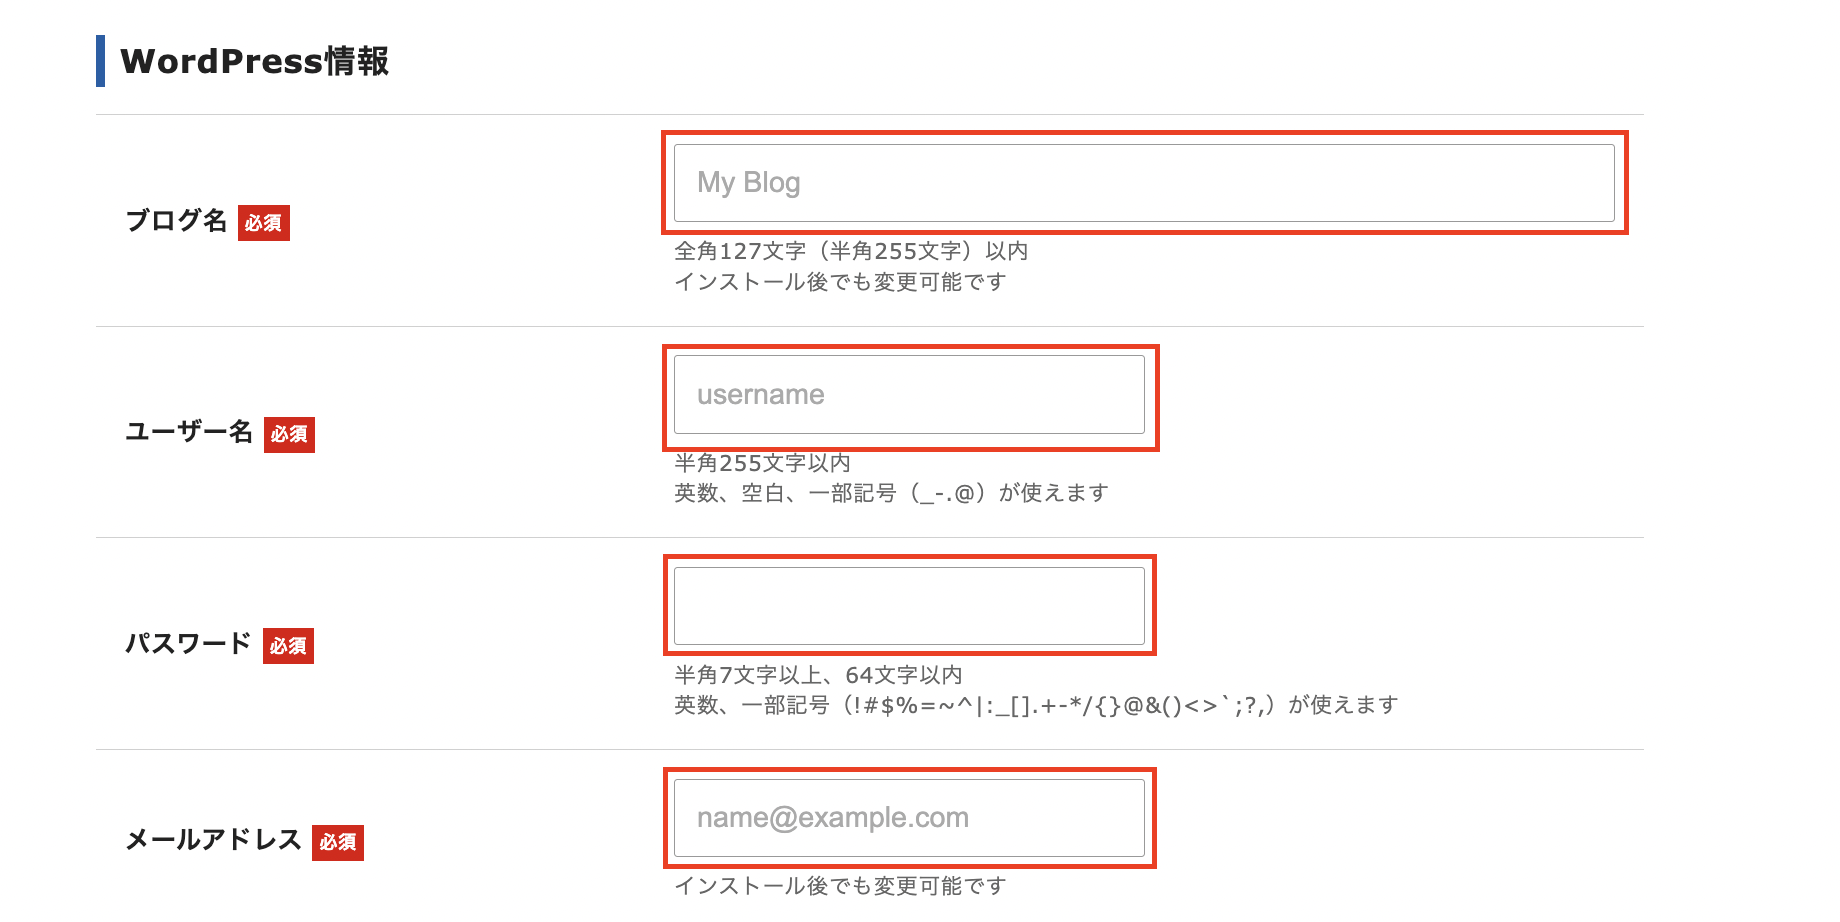
Task: Click インストール後でも変更可能です note under blog name
Action: [x=840, y=282]
